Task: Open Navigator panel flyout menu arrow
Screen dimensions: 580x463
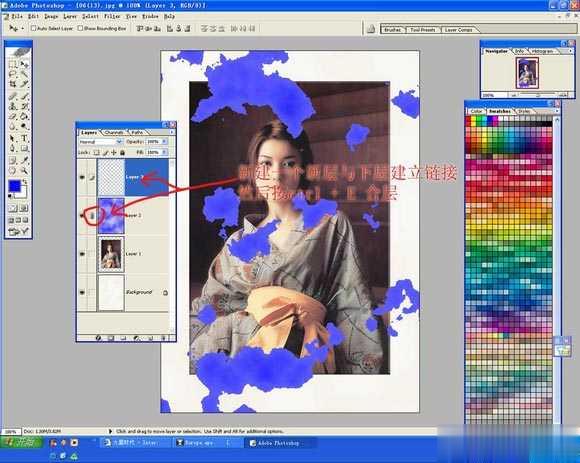Action: pos(571,51)
